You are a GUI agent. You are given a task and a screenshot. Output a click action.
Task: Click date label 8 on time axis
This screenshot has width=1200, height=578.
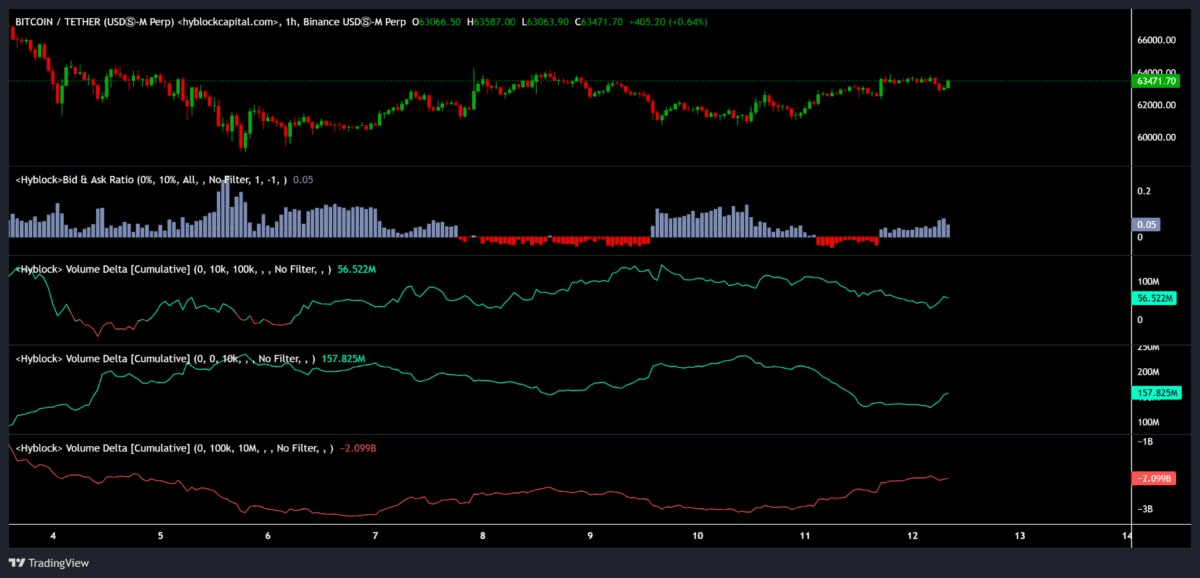pyautogui.click(x=483, y=536)
